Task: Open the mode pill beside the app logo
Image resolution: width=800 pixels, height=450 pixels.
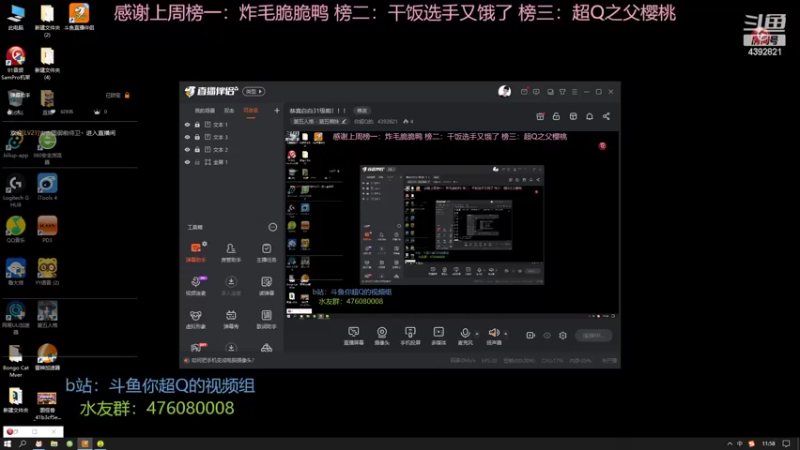Action: point(254,91)
